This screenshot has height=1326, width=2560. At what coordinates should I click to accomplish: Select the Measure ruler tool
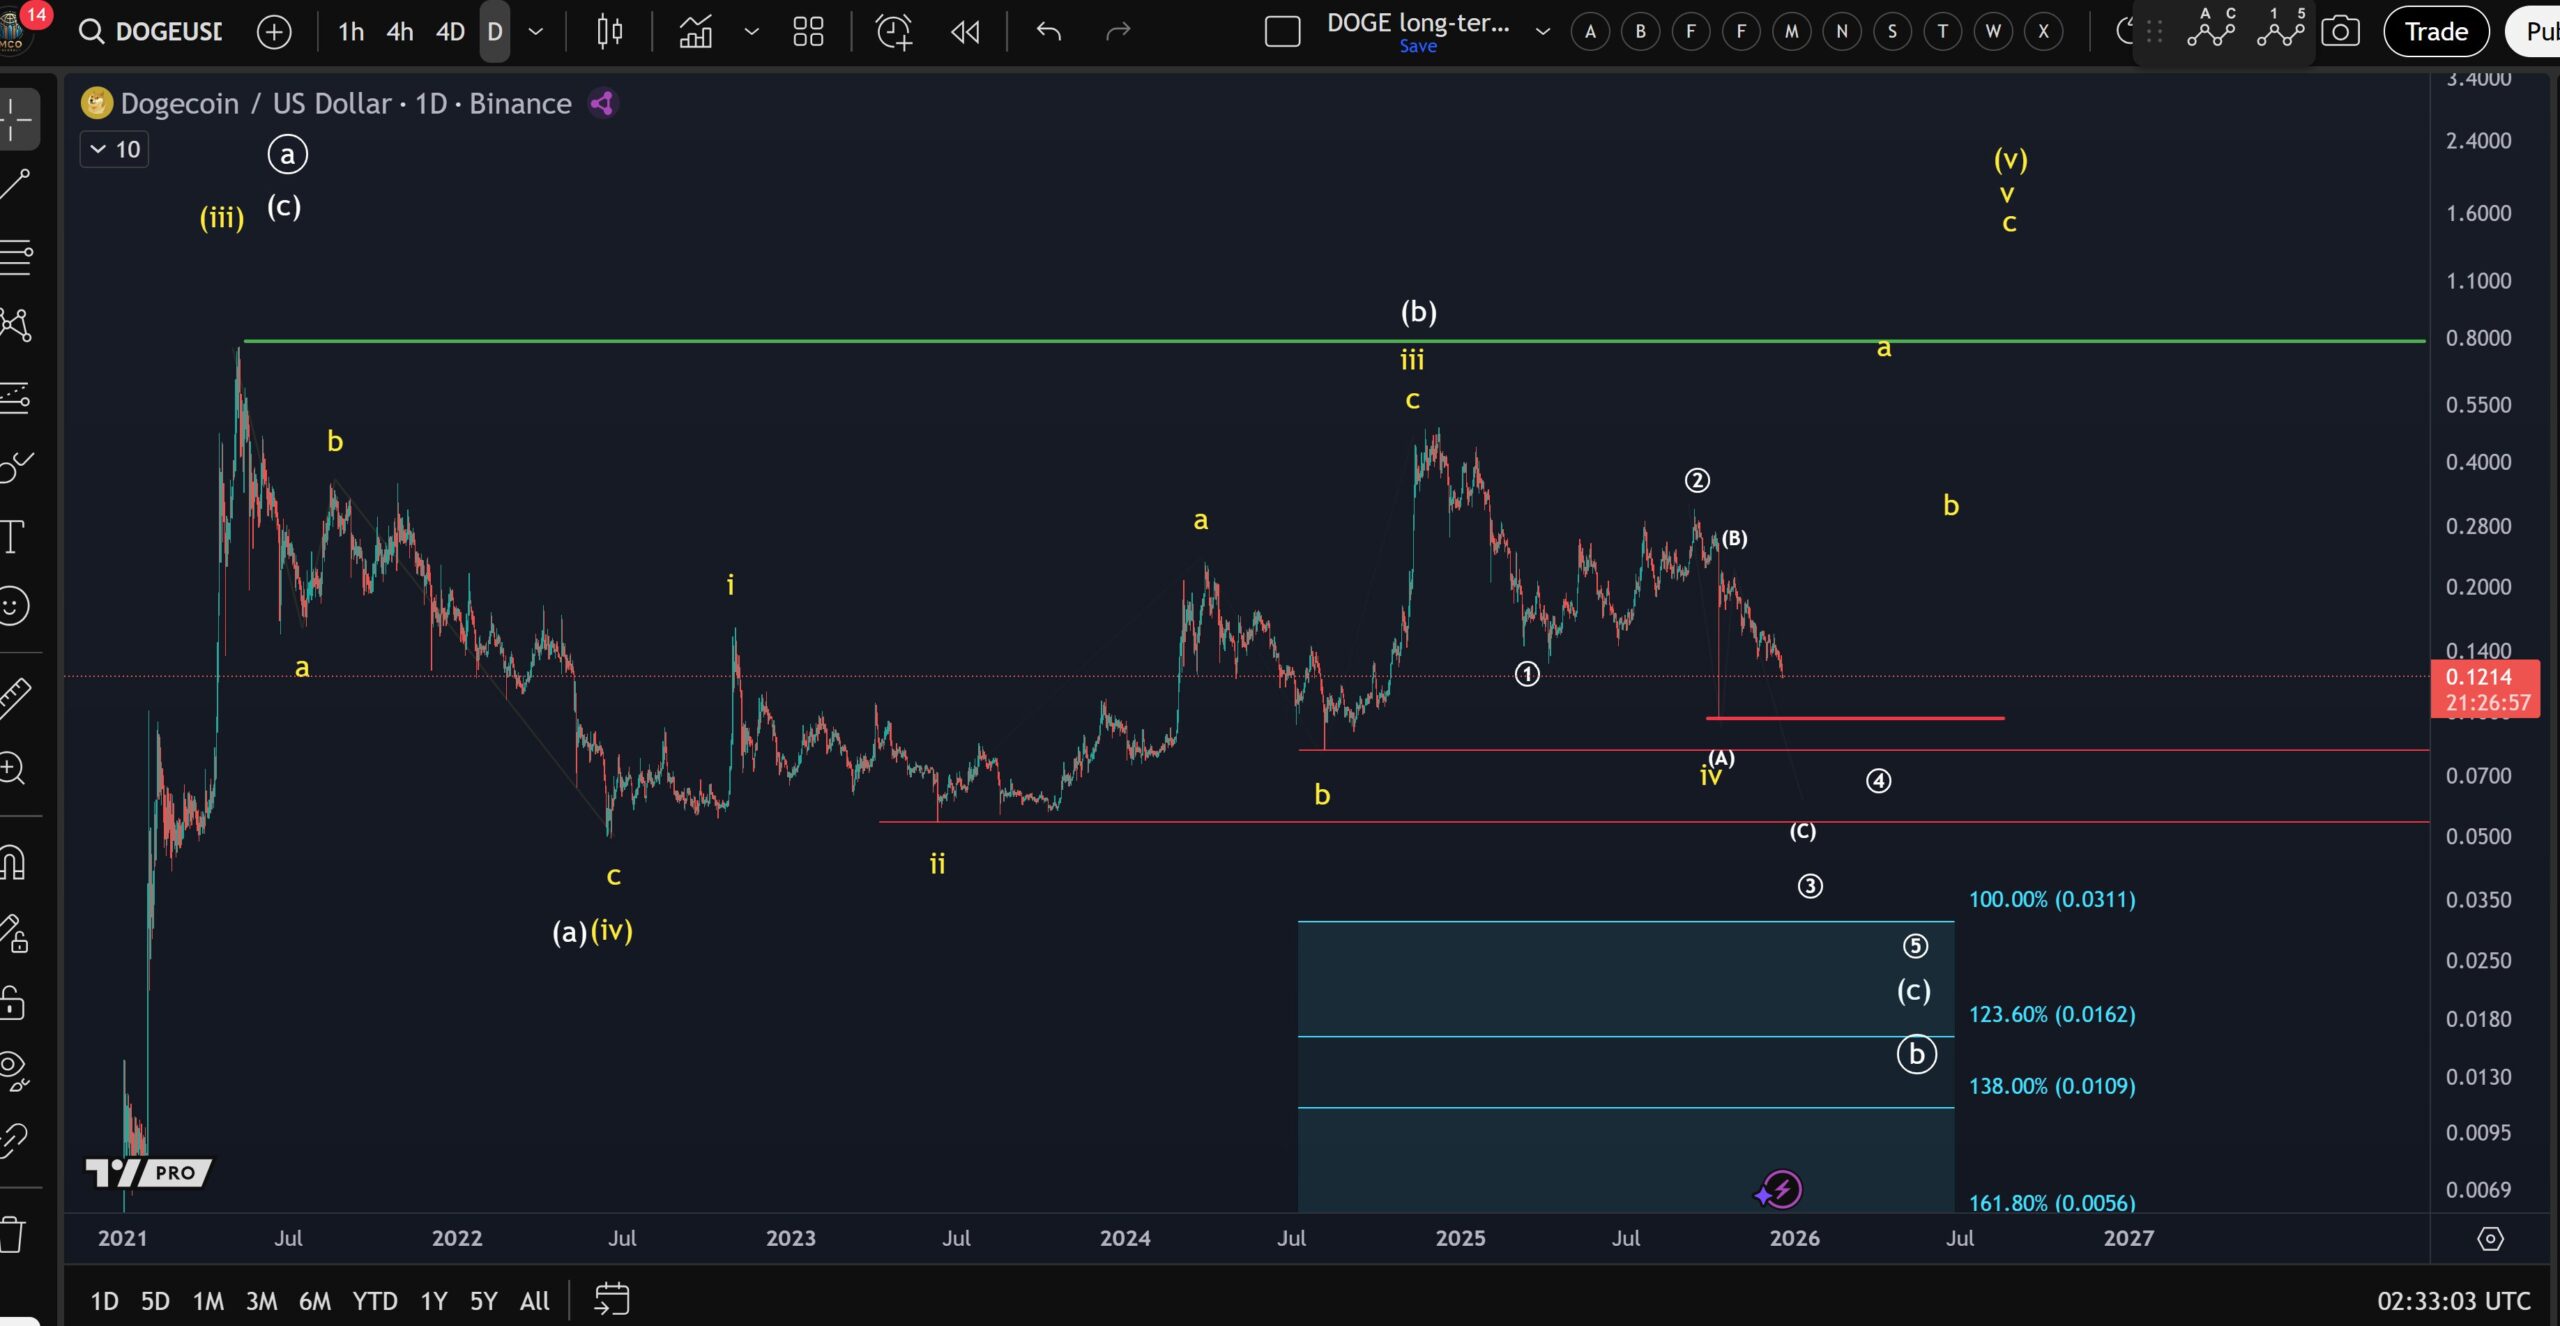[16, 696]
